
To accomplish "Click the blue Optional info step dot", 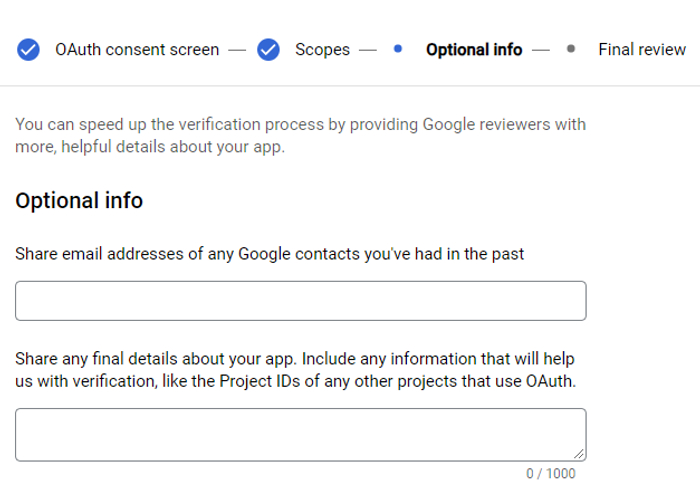I will pyautogui.click(x=398, y=49).
